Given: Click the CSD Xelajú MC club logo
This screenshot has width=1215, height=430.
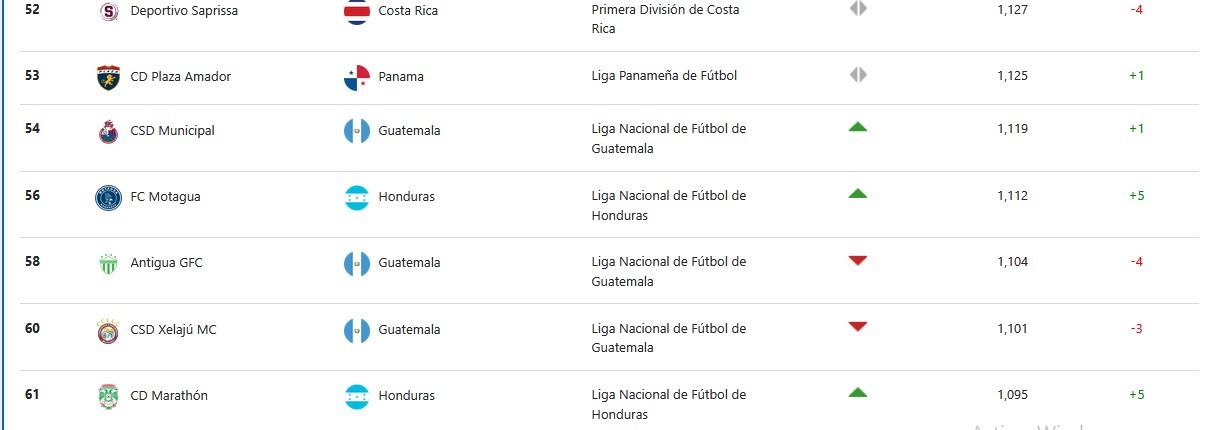Looking at the screenshot, I should click(x=108, y=331).
